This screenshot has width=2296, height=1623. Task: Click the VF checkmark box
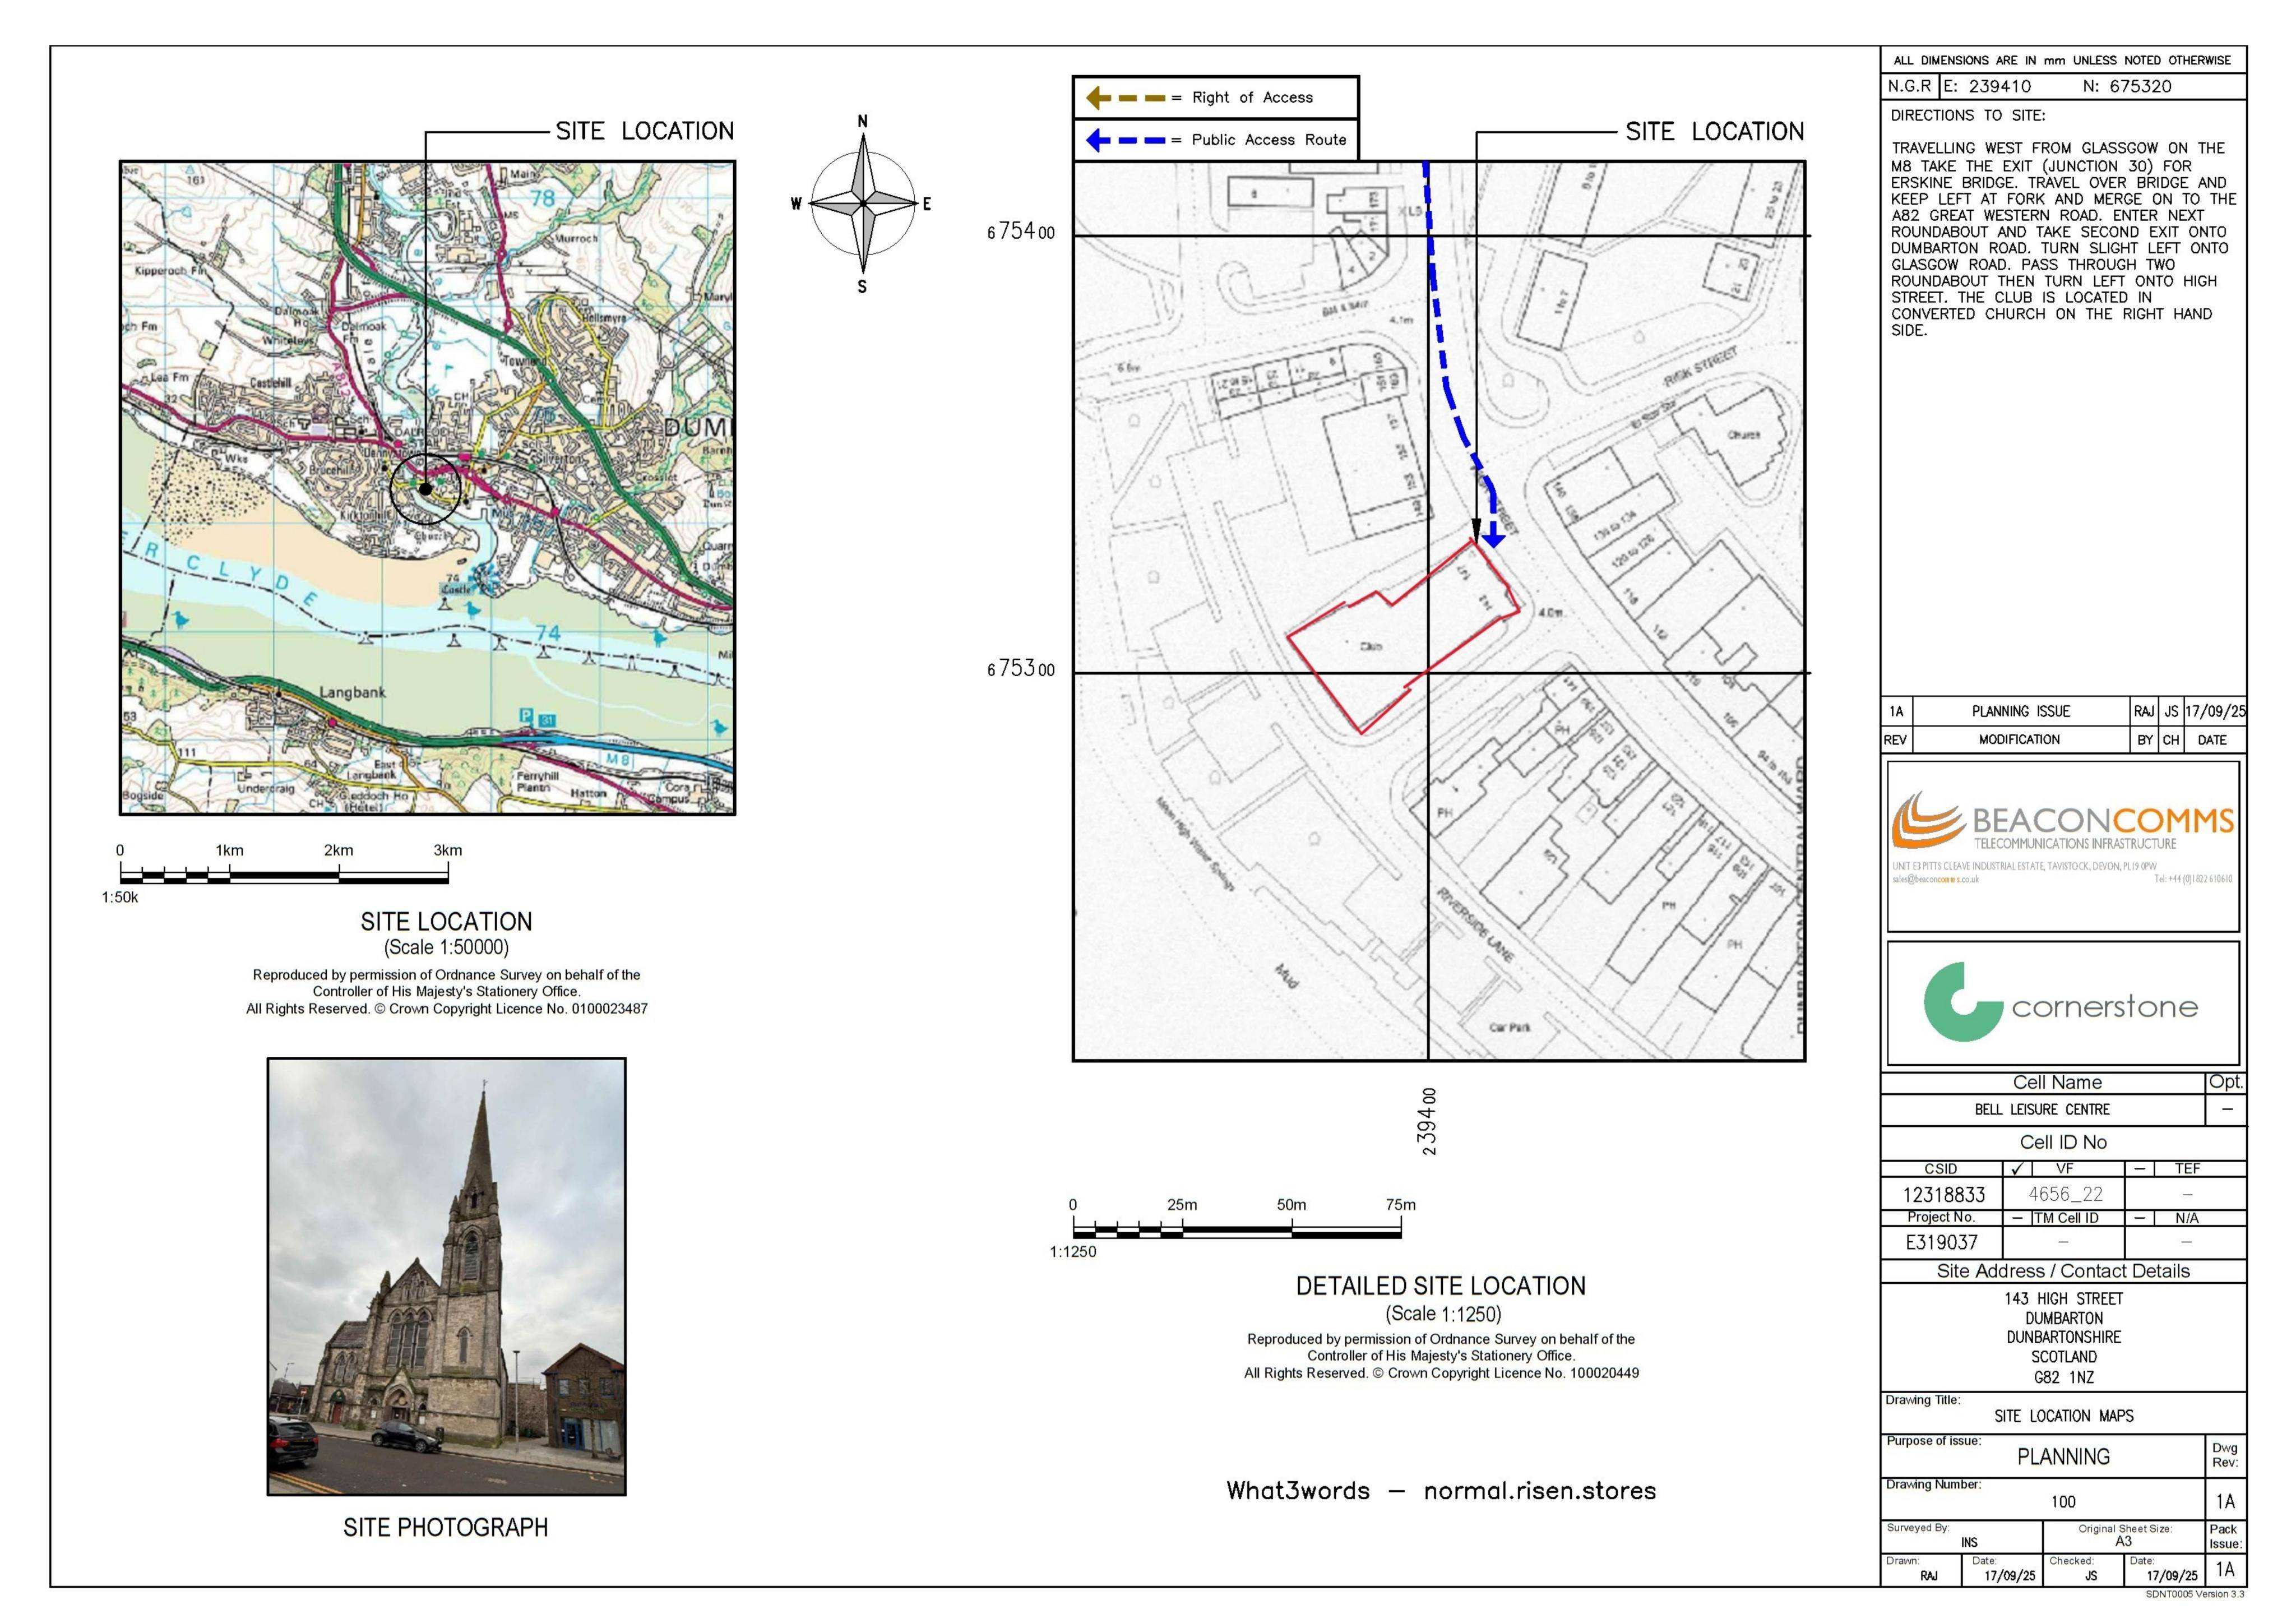point(2017,1168)
